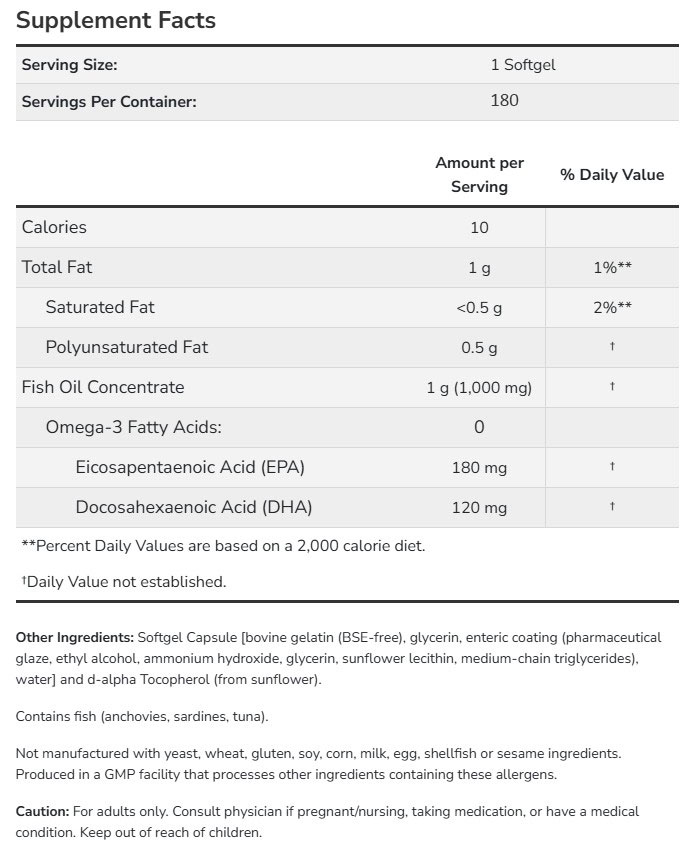Click the 1%** Total Fat daily value

[x=612, y=267]
